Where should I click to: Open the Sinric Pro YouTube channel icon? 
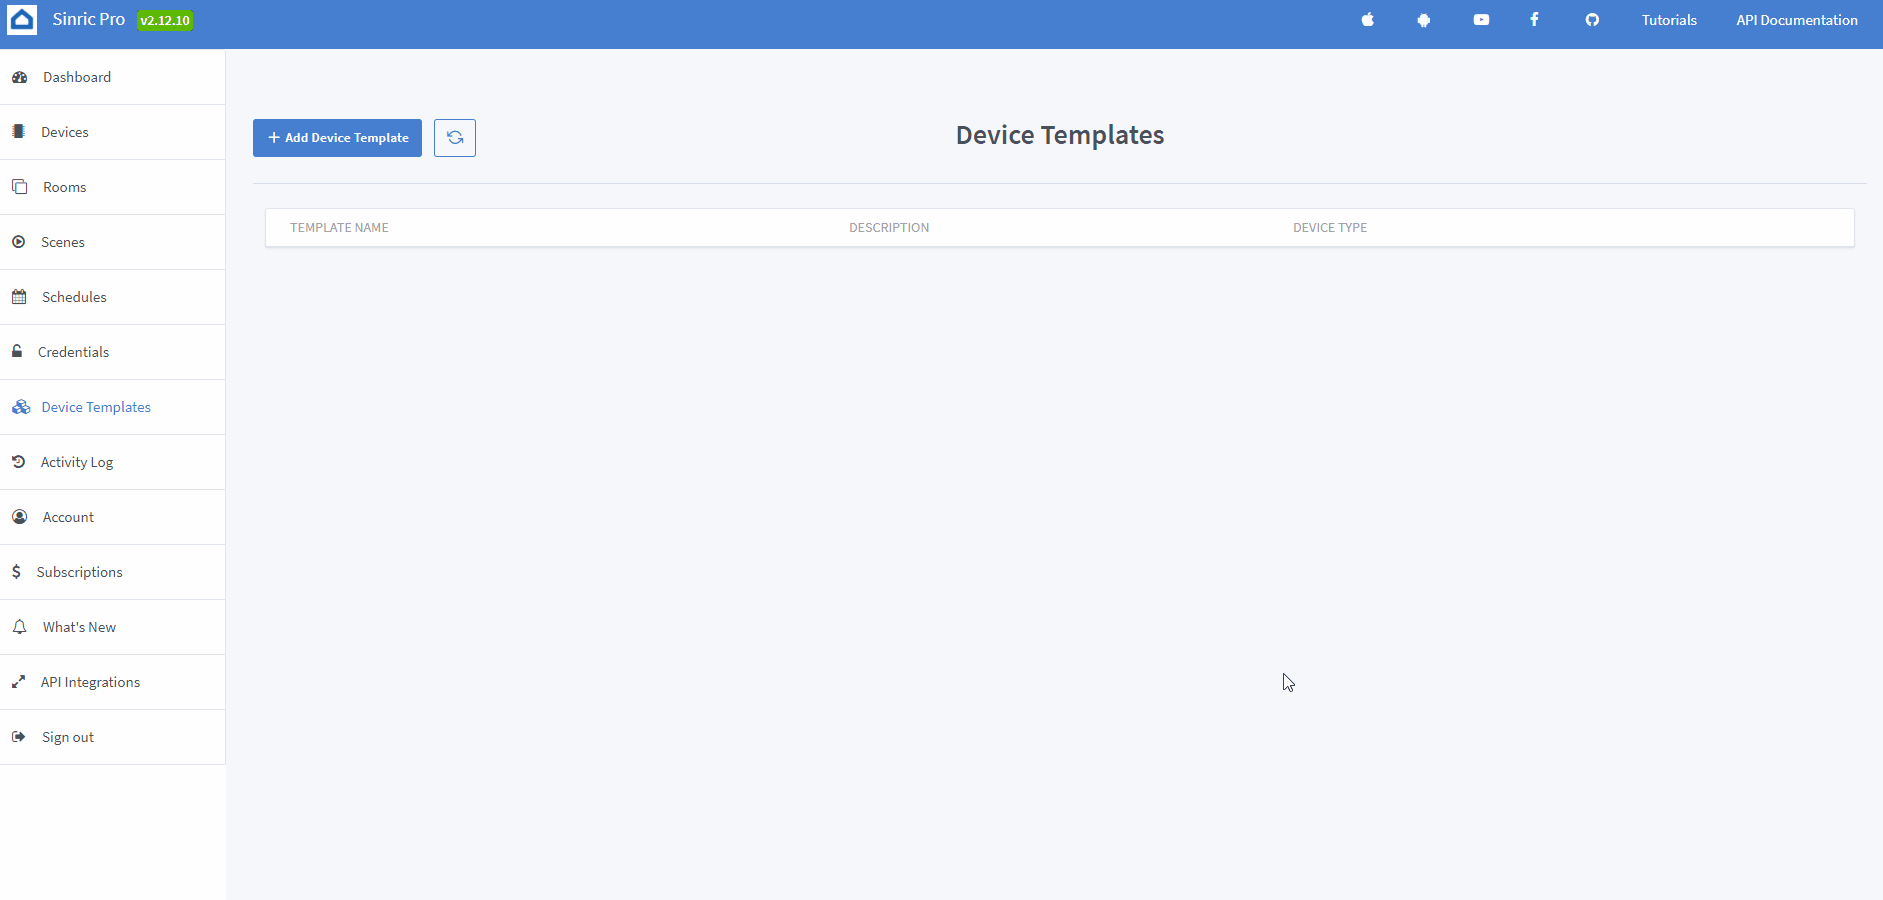coord(1480,20)
